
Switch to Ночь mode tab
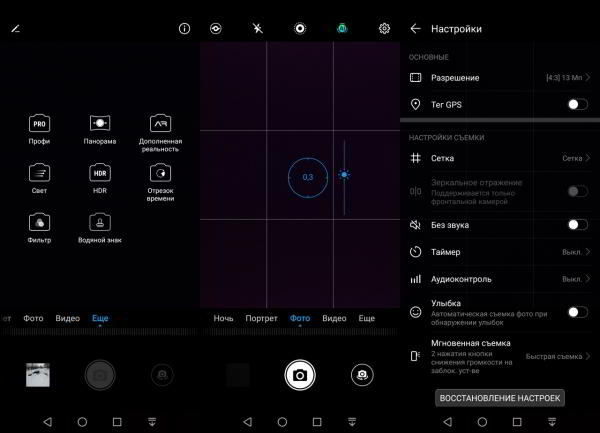coord(223,318)
